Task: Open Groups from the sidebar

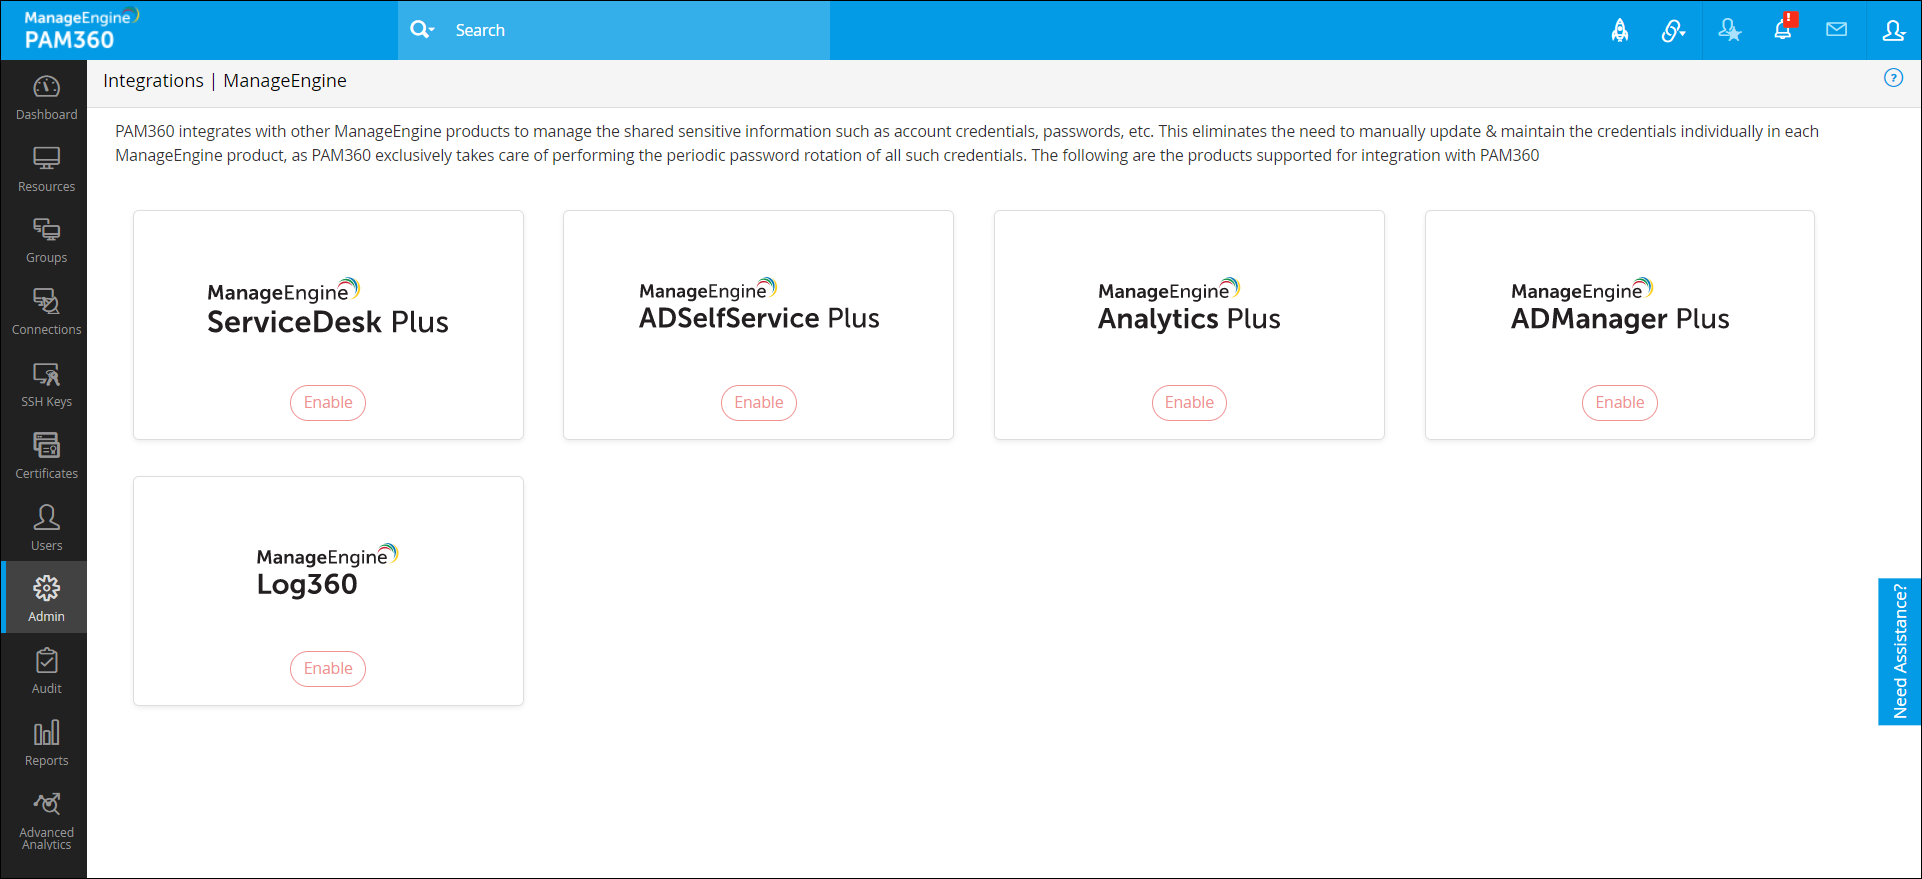Action: tap(46, 241)
